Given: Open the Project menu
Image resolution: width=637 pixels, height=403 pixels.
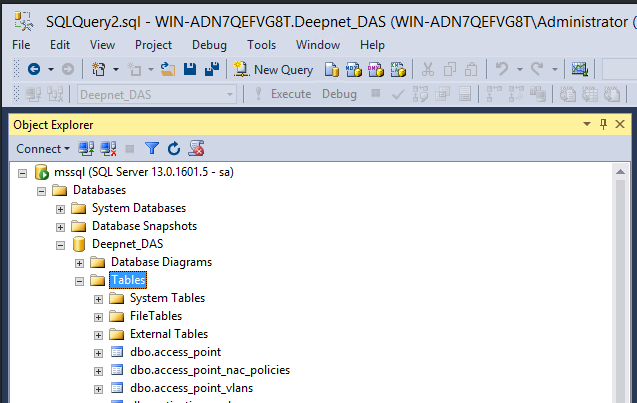Looking at the screenshot, I should (x=153, y=45).
